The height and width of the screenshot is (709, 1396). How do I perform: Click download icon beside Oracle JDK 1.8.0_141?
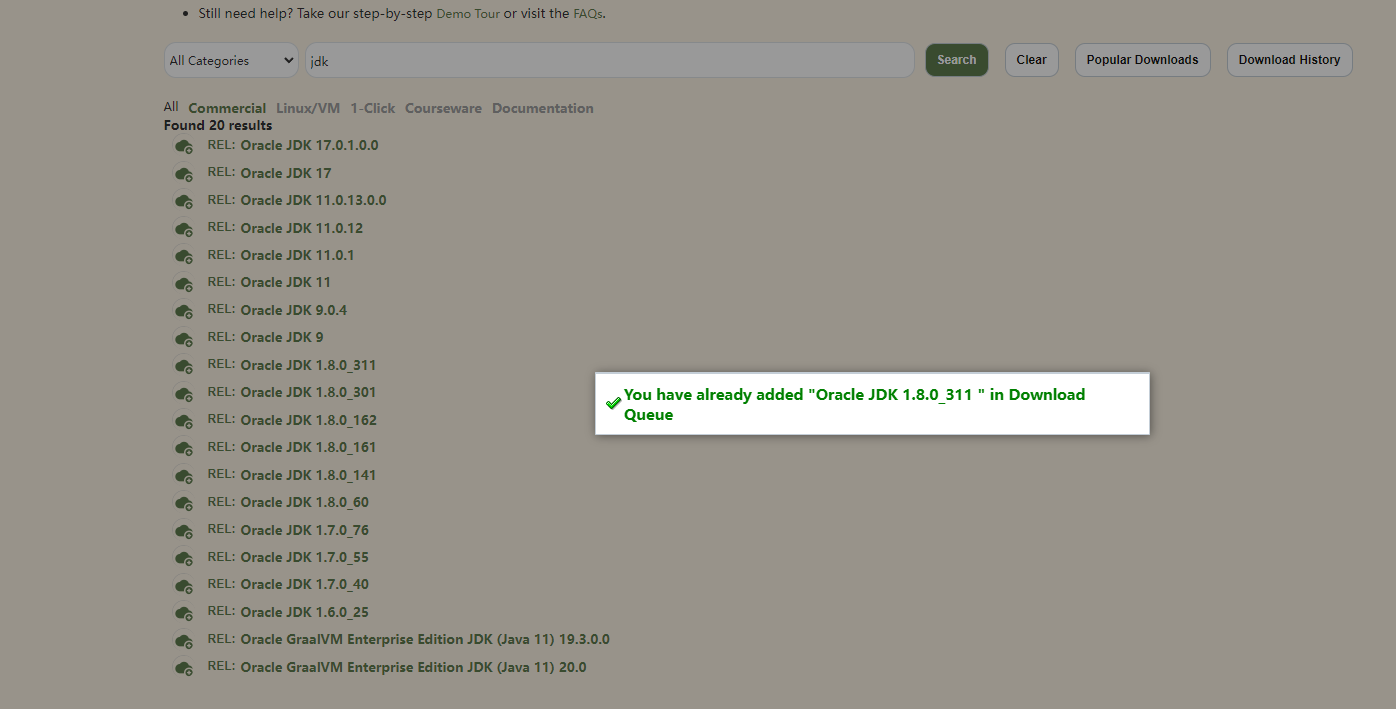click(183, 476)
